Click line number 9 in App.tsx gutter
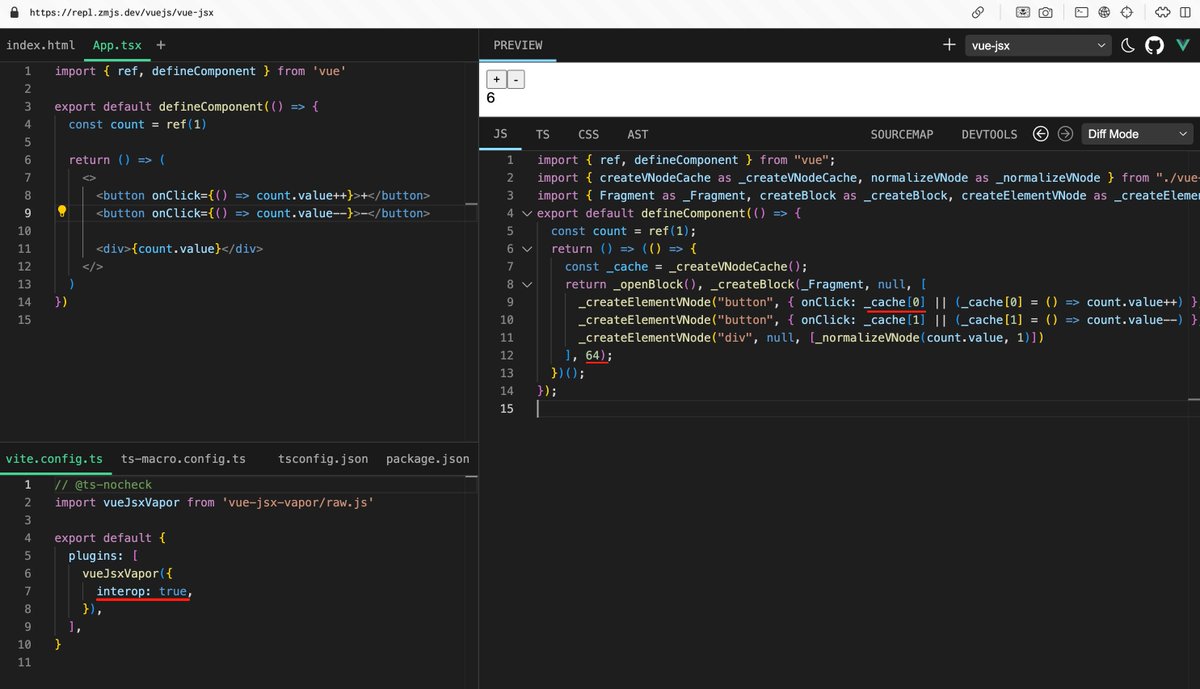Viewport: 1200px width, 689px height. pos(27,213)
